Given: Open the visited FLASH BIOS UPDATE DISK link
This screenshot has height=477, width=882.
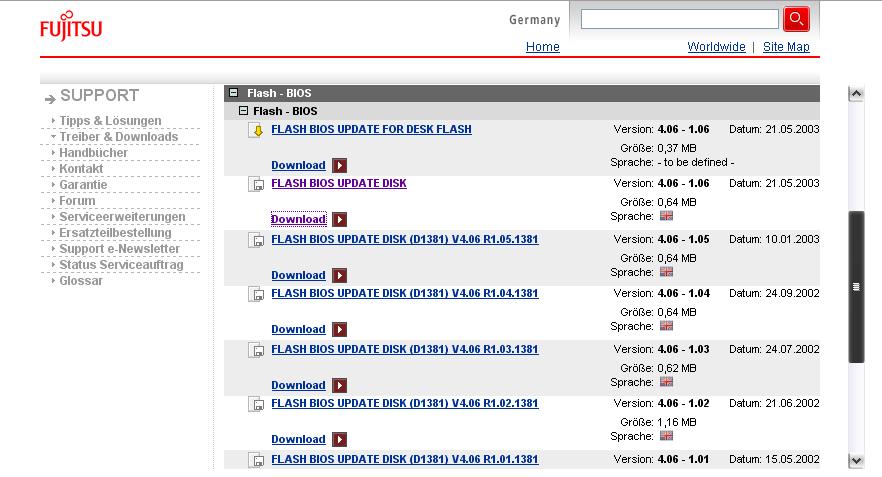Looking at the screenshot, I should pos(339,183).
